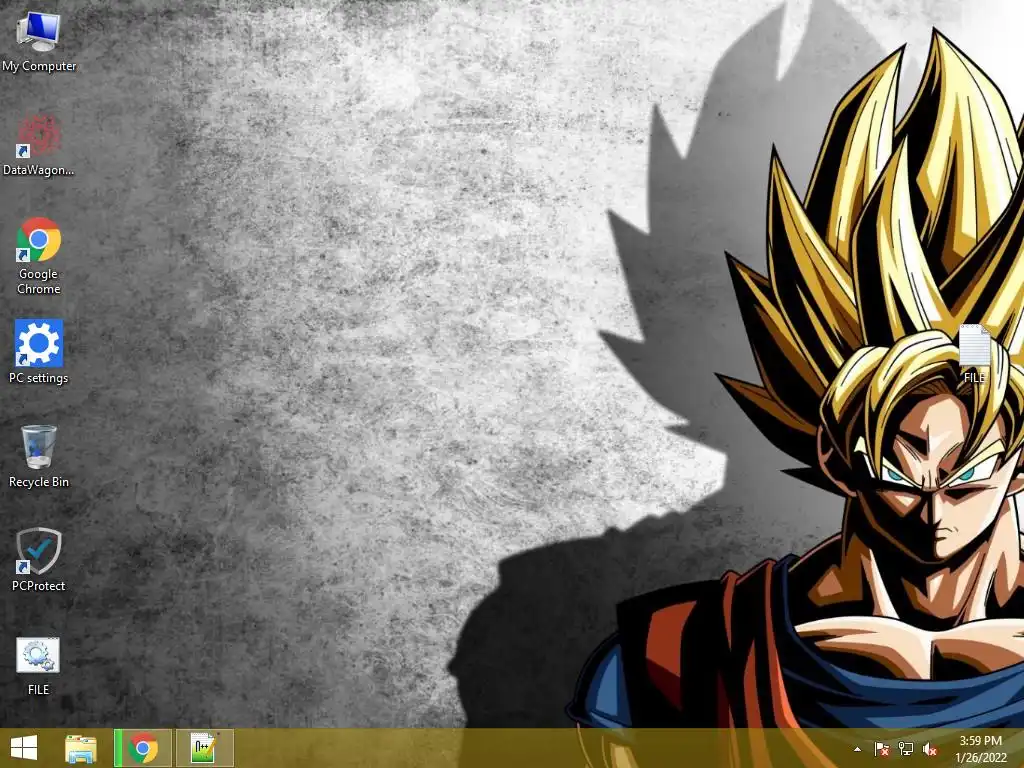Switch to Chrome in the taskbar
Screen dimensions: 1024x768
click(143, 748)
